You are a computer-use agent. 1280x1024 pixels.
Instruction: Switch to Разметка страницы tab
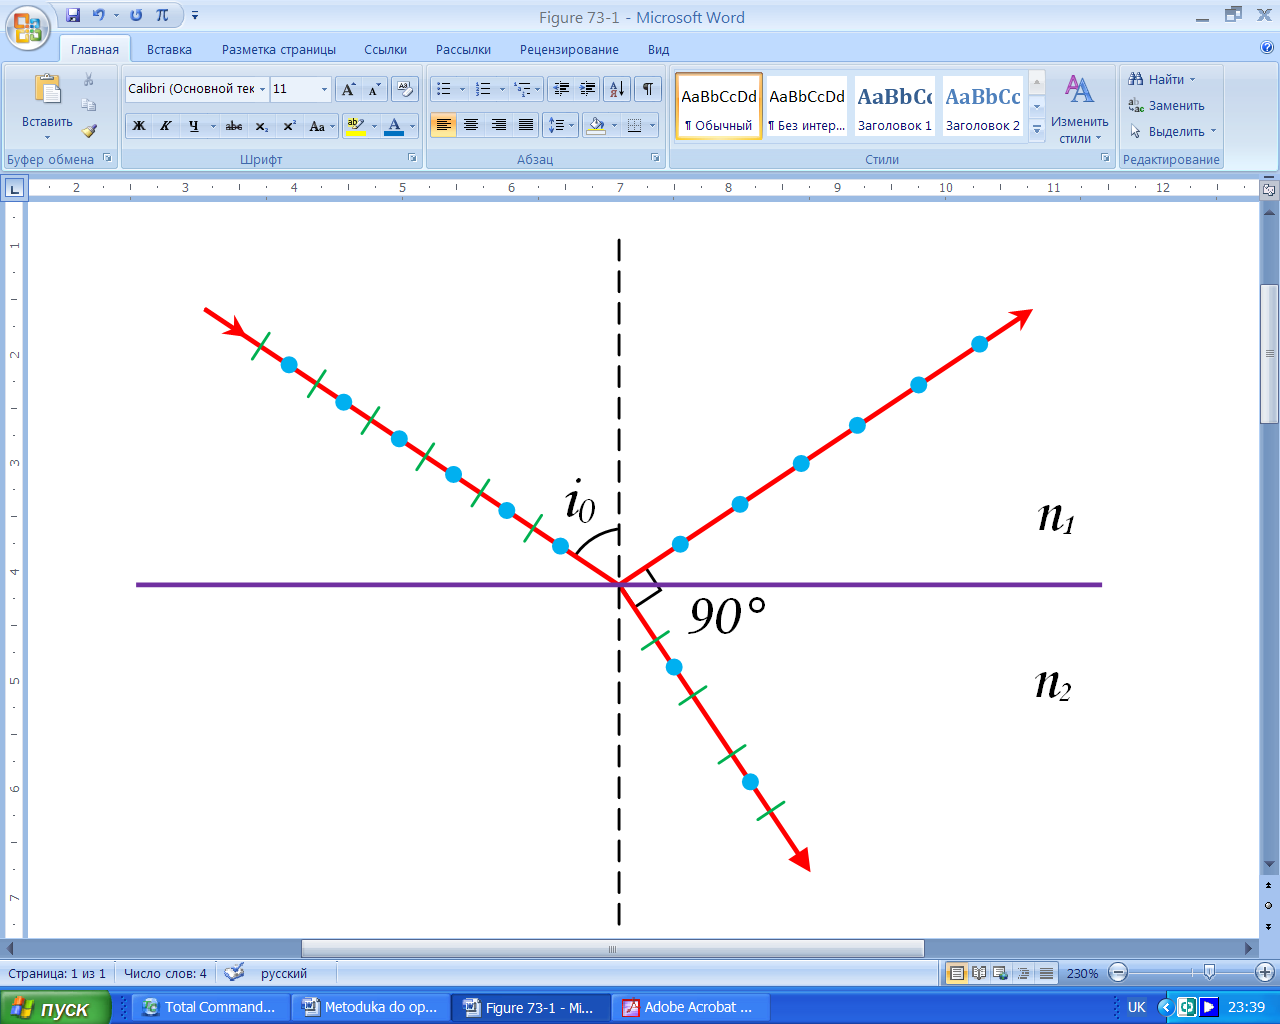[x=279, y=49]
